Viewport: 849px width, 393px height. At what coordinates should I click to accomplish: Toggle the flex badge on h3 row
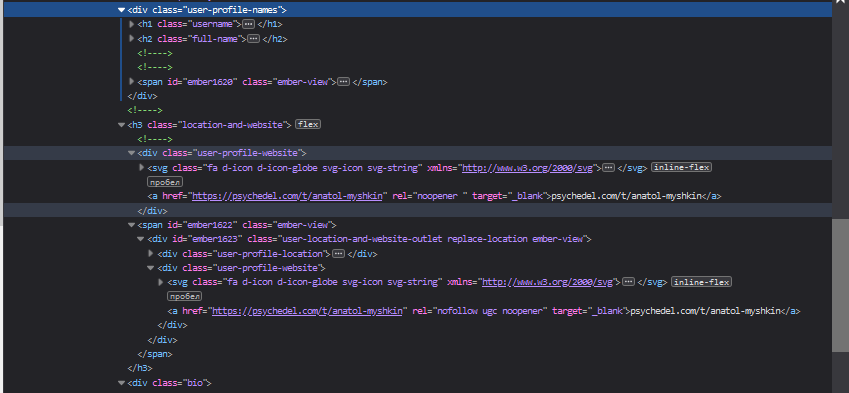point(308,125)
